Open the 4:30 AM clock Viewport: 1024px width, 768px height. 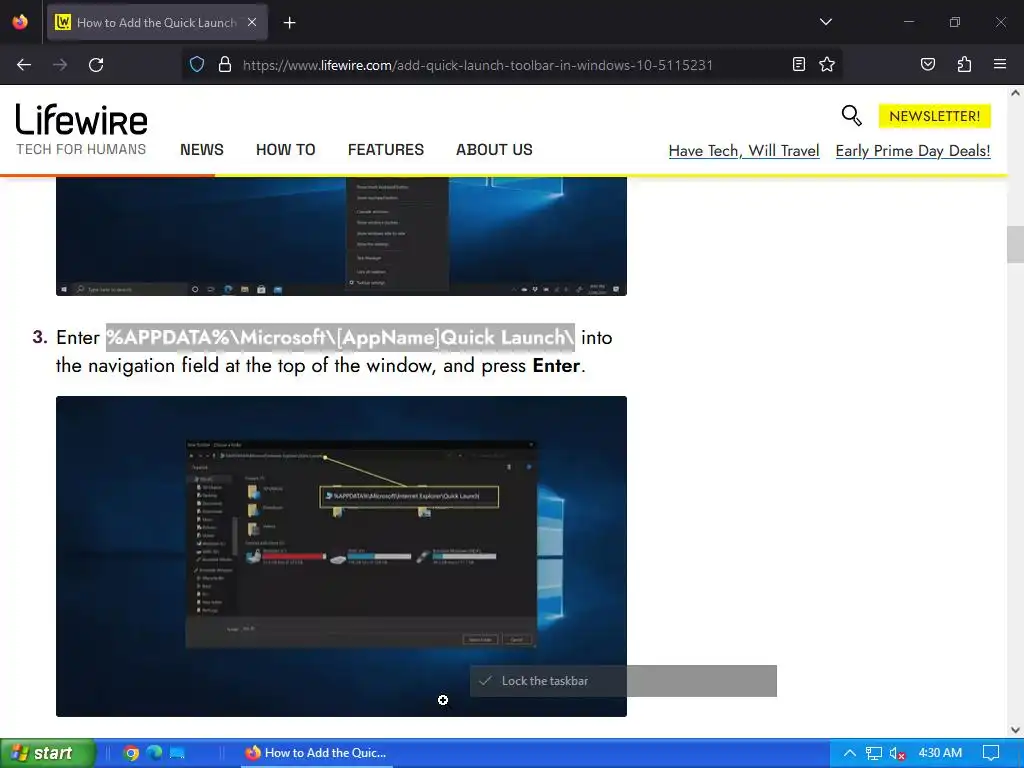[x=940, y=753]
